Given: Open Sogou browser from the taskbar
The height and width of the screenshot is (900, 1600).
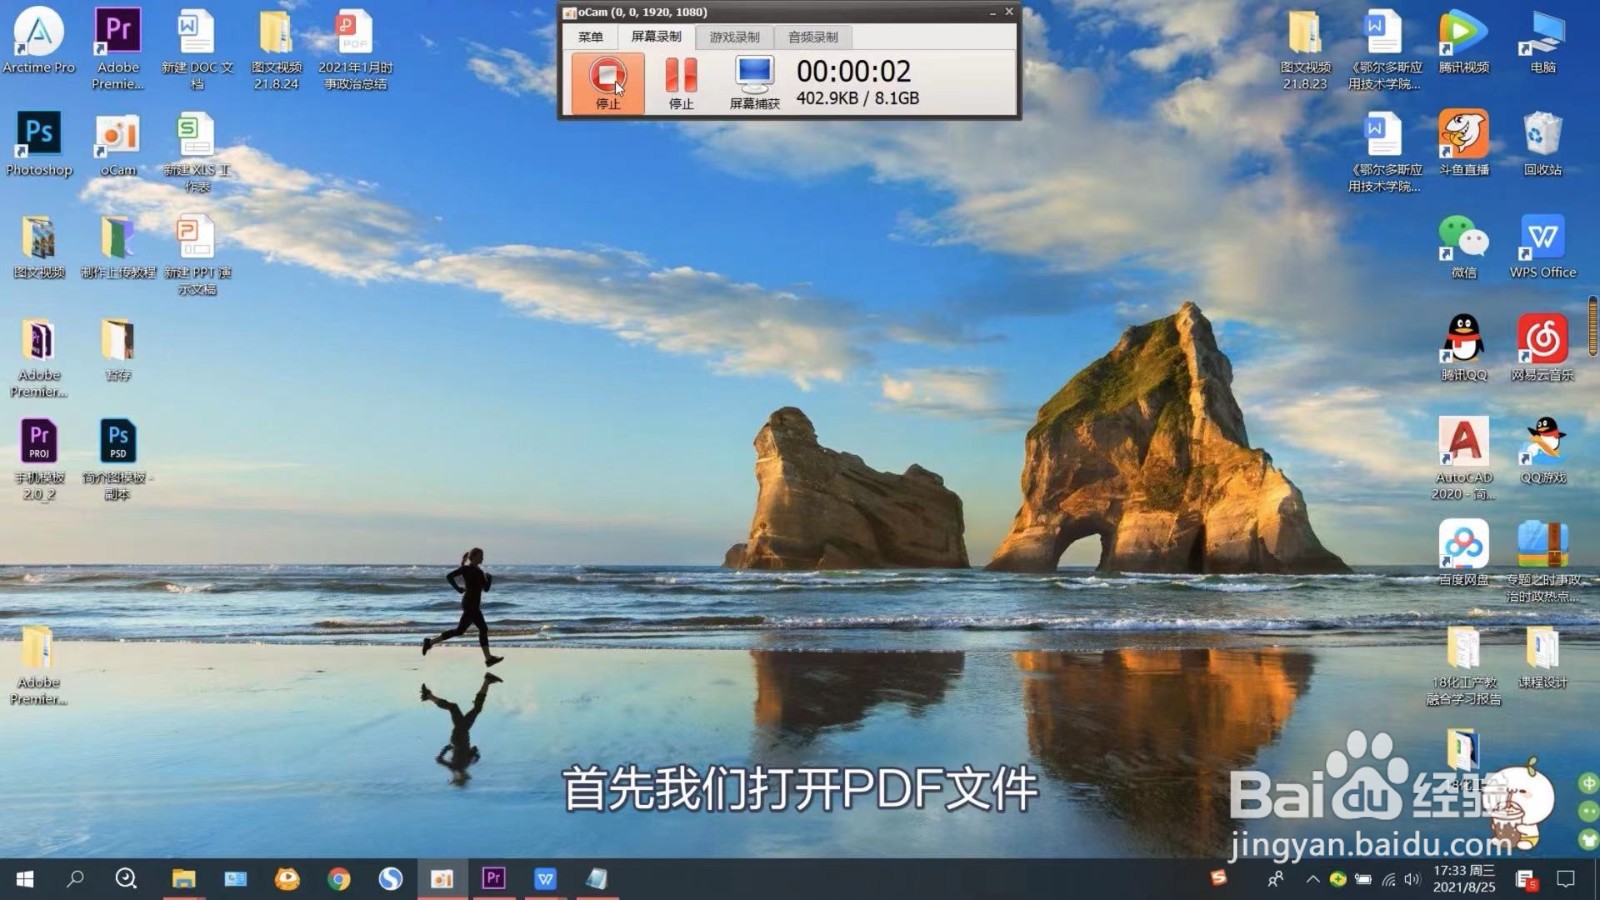Looking at the screenshot, I should 390,879.
